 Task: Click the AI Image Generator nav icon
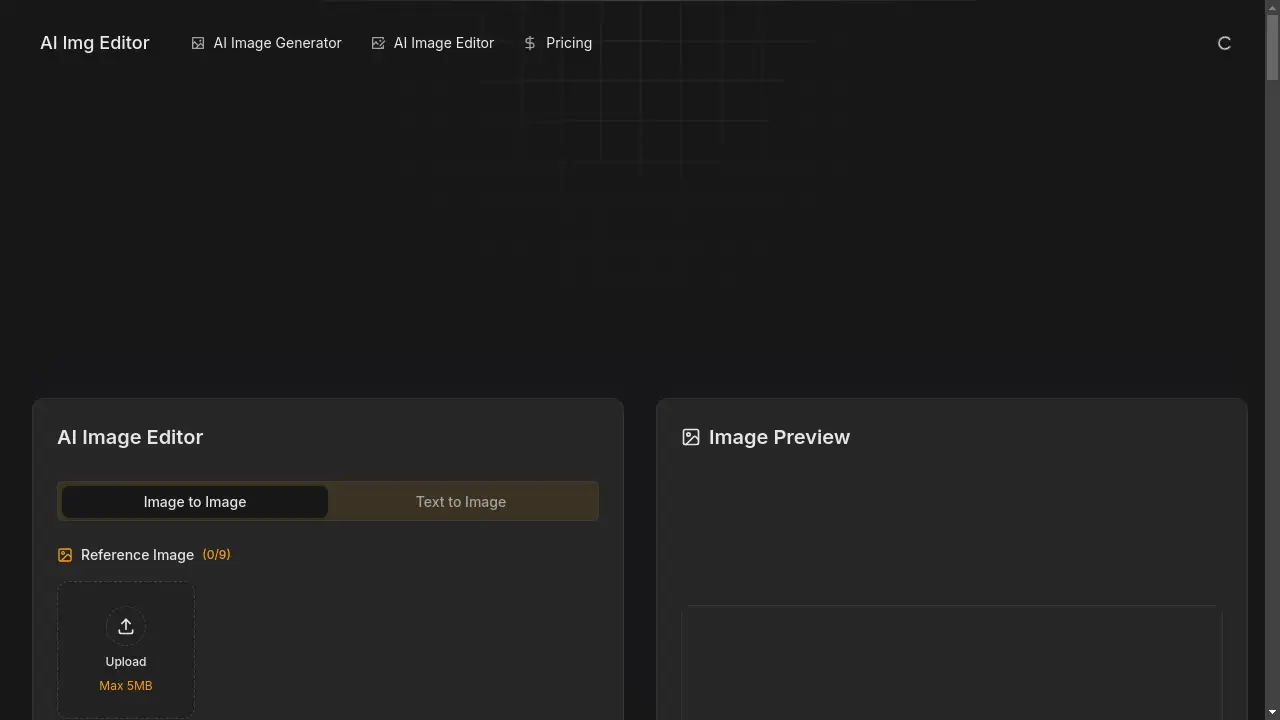click(x=198, y=43)
